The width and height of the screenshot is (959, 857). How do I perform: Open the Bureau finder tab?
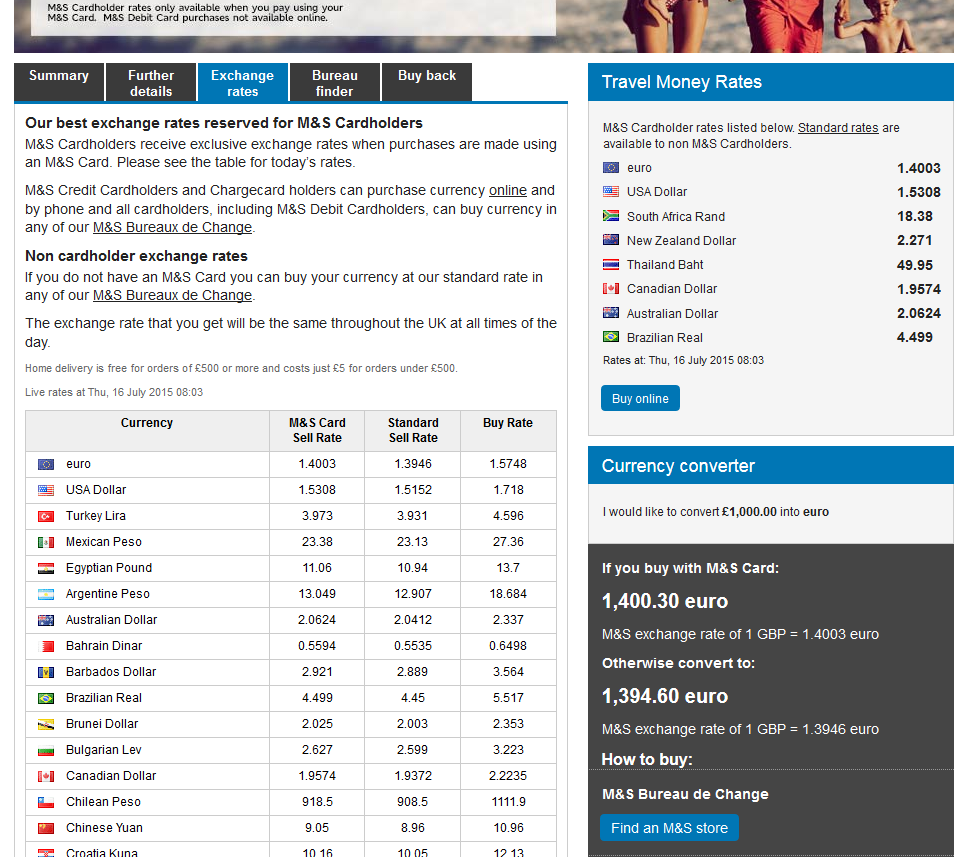335,82
